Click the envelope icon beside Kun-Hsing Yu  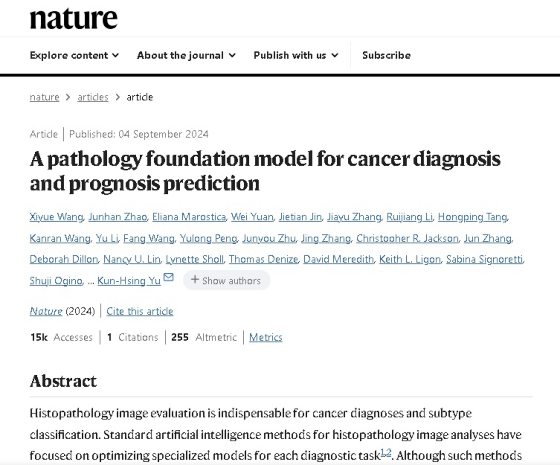(x=168, y=277)
